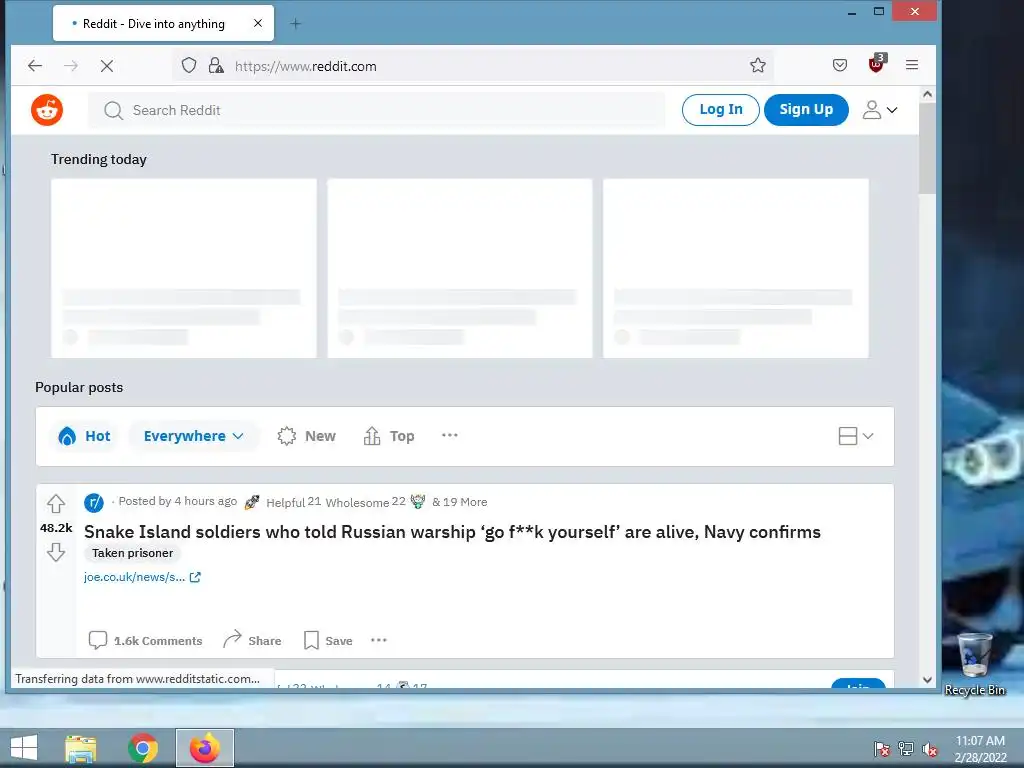This screenshot has width=1024, height=768.
Task: Expand the user profile dropdown
Action: (x=880, y=110)
